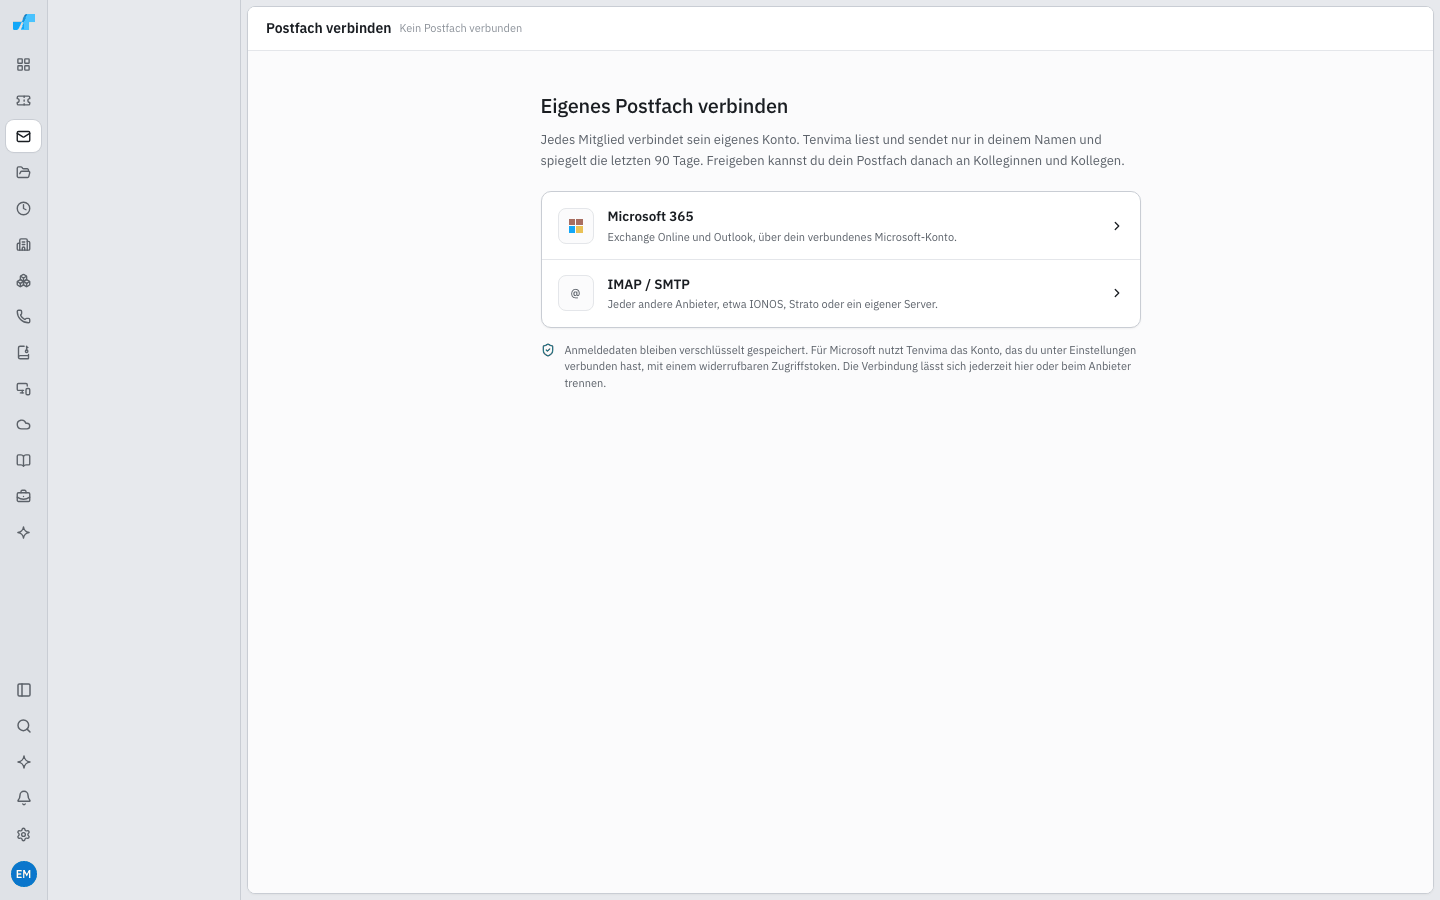The width and height of the screenshot is (1440, 900).
Task: Click the 'Exchange Online und Outlook' description
Action: 782,237
